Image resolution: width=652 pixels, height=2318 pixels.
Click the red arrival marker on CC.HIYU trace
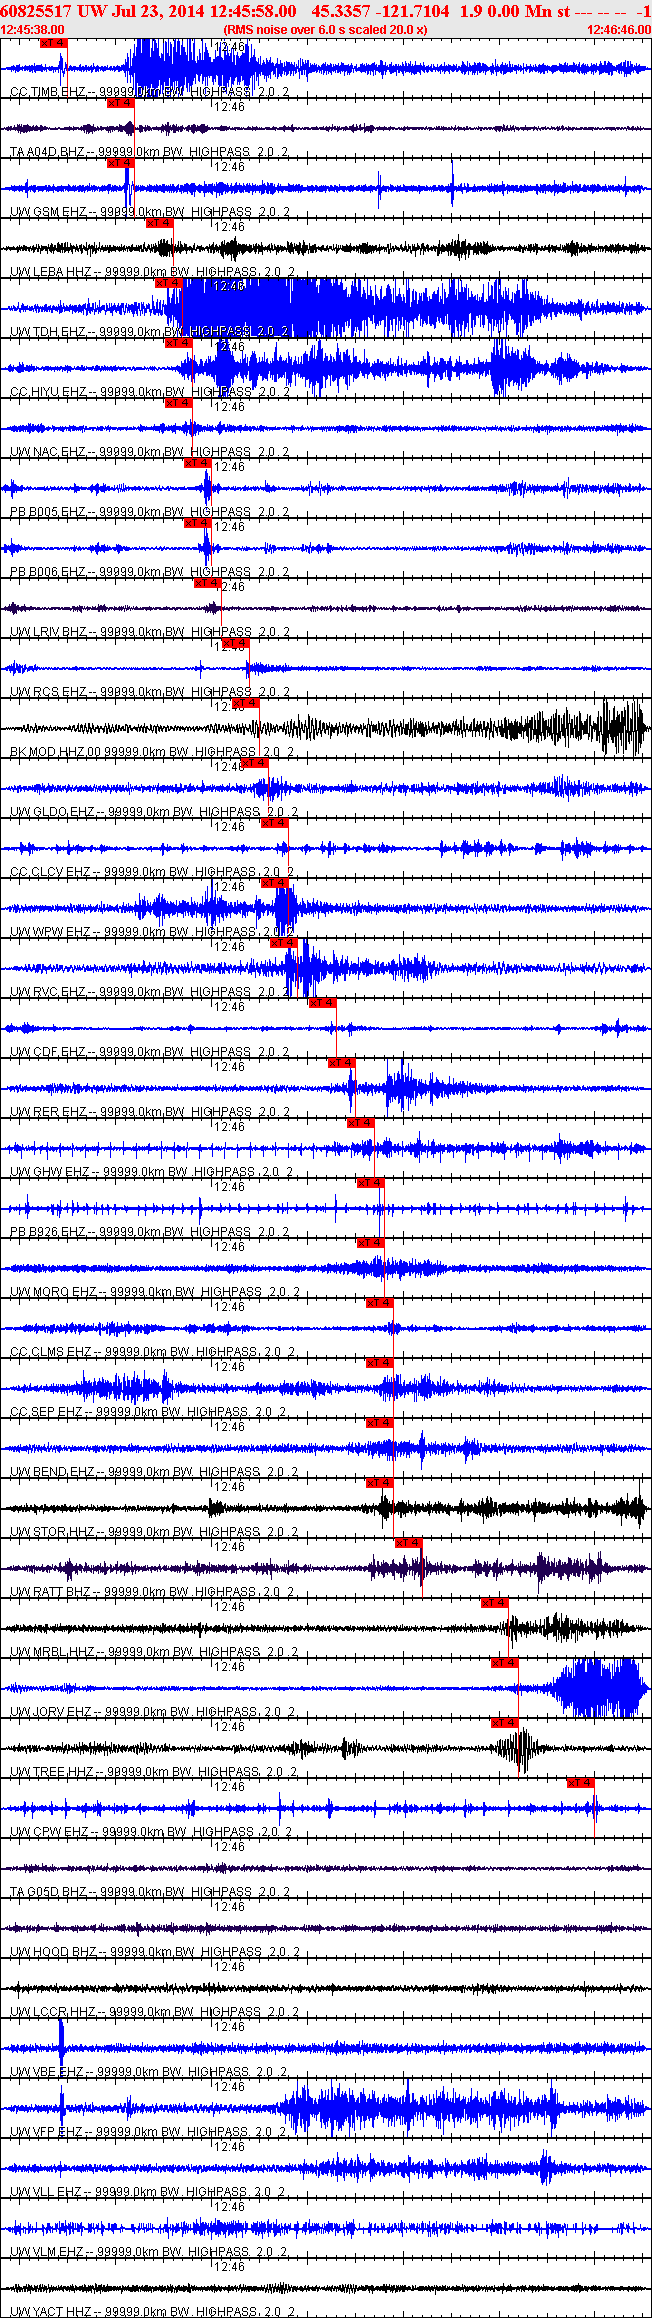click(178, 343)
